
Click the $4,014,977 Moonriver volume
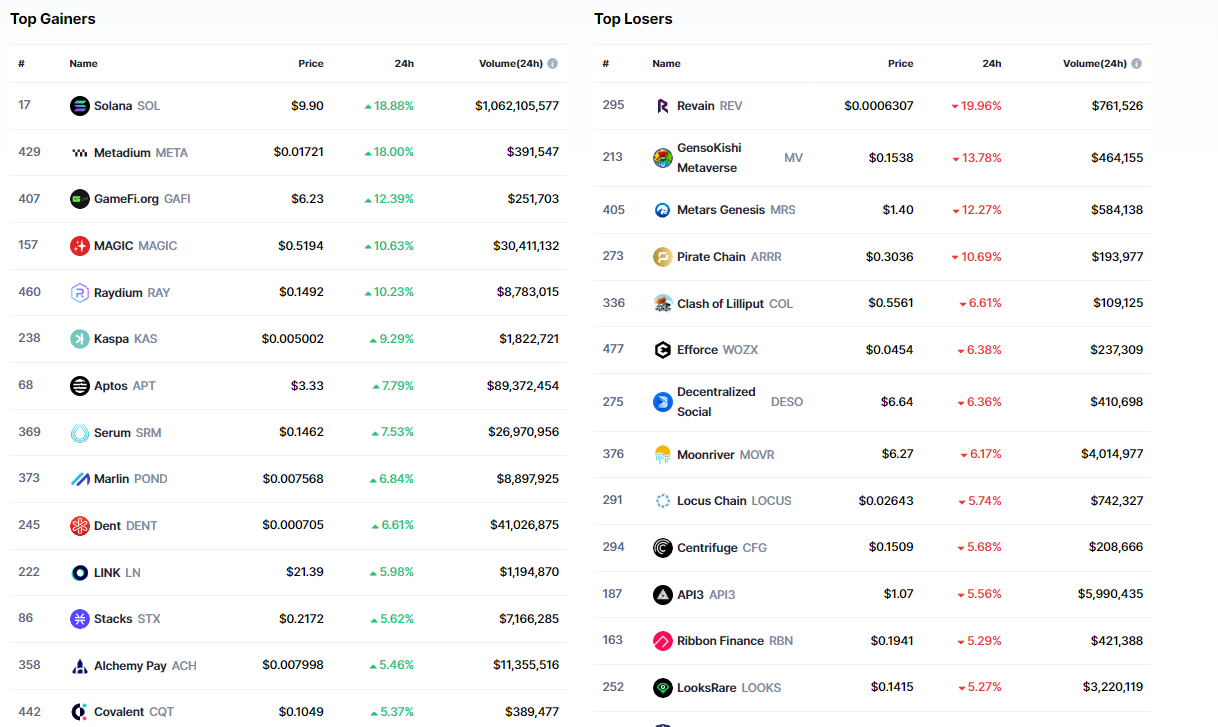1112,454
